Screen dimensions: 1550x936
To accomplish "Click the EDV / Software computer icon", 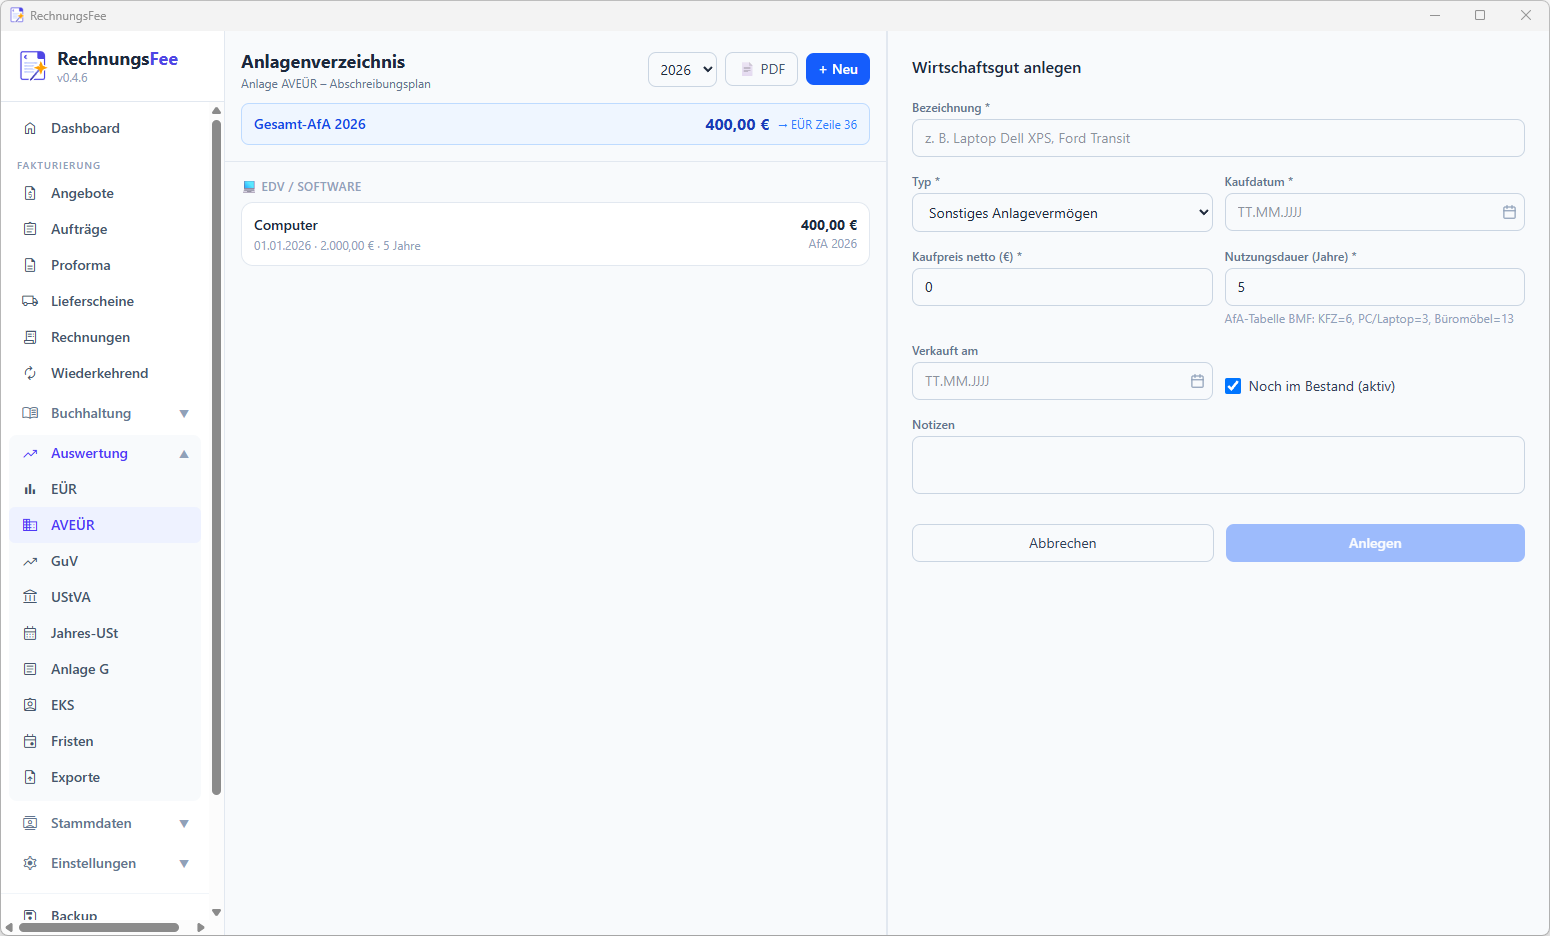I will point(249,187).
